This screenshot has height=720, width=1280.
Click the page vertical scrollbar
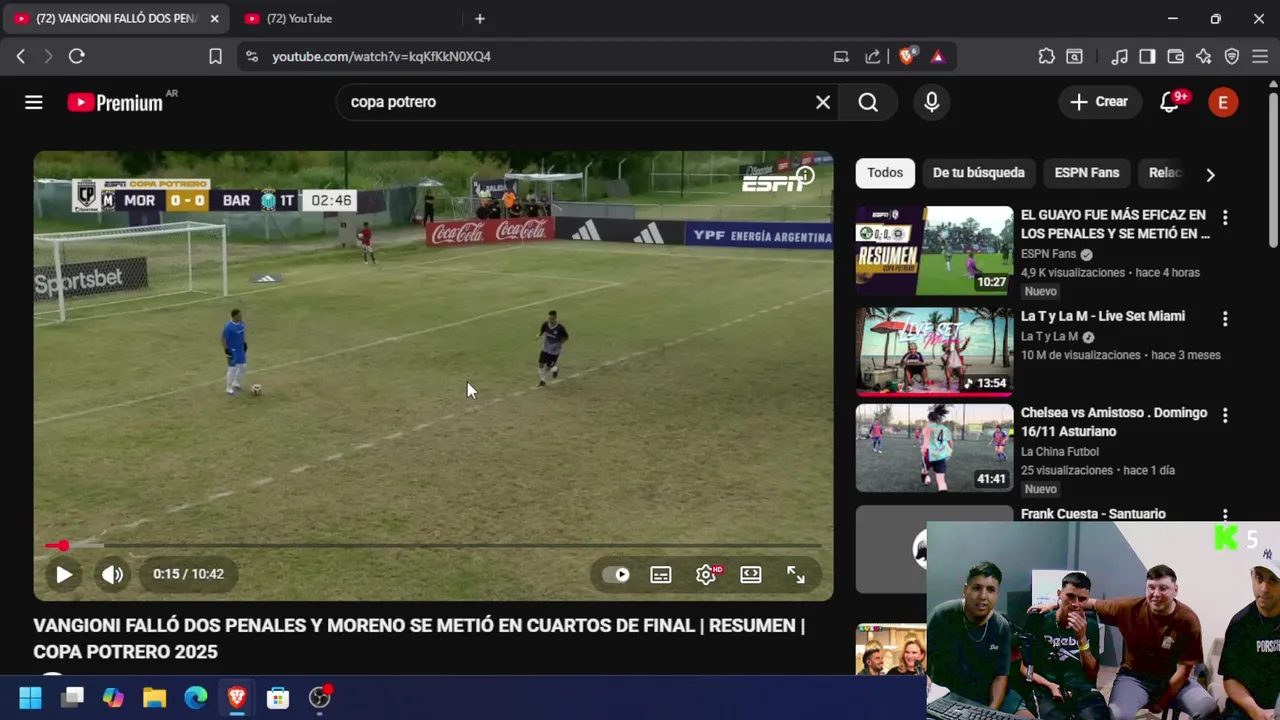[1273, 170]
